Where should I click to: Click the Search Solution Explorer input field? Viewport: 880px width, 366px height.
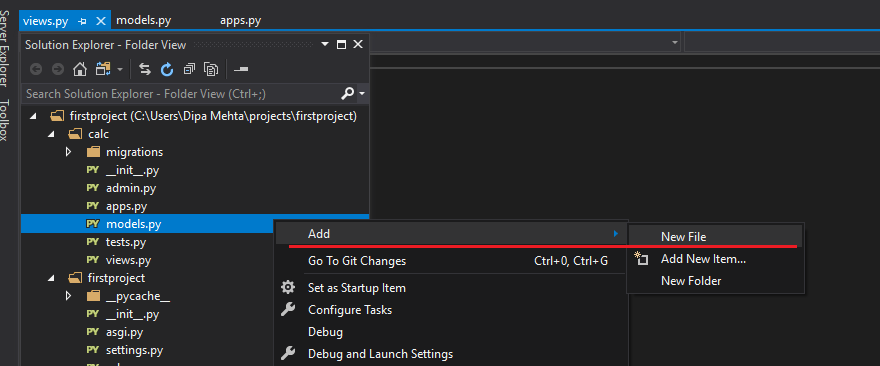click(180, 93)
